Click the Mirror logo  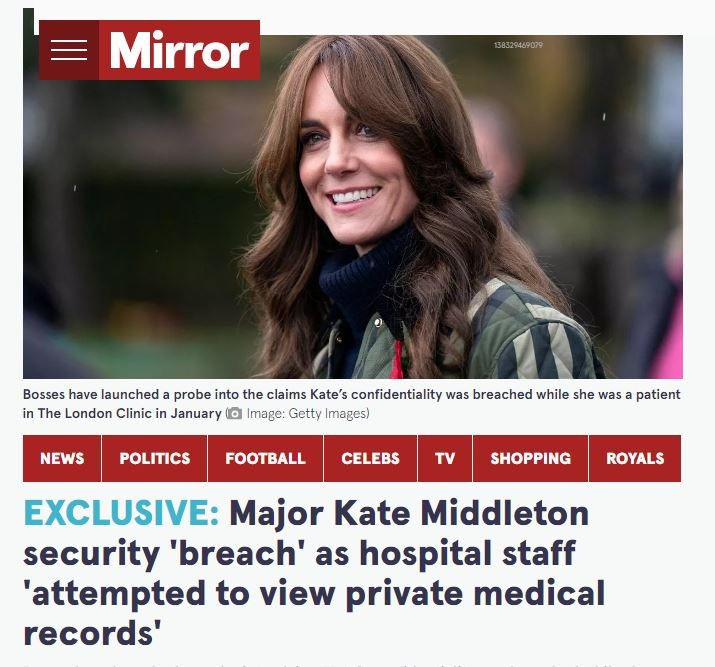(x=179, y=50)
